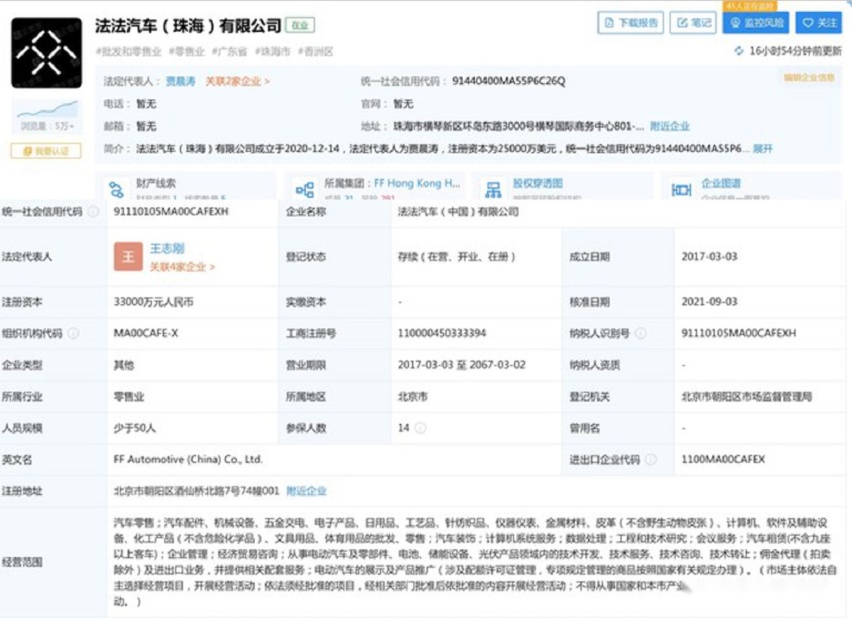This screenshot has height=625, width=852.
Task: Click registered capital 33000万元人民币
Action: coord(154,302)
